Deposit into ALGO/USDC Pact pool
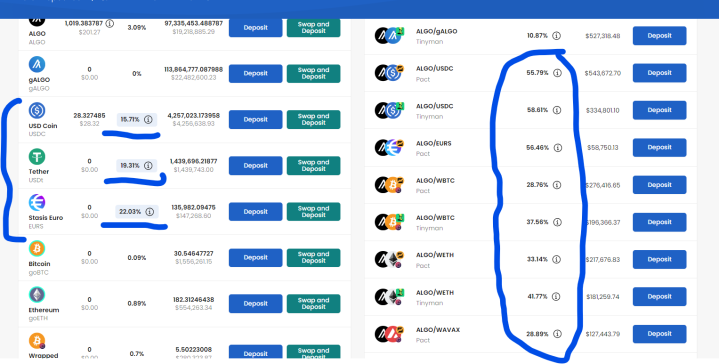719x364 pixels. coord(659,73)
